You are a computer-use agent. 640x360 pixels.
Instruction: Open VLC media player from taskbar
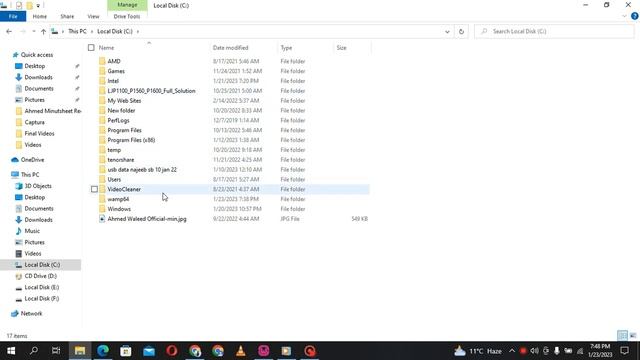(x=241, y=351)
